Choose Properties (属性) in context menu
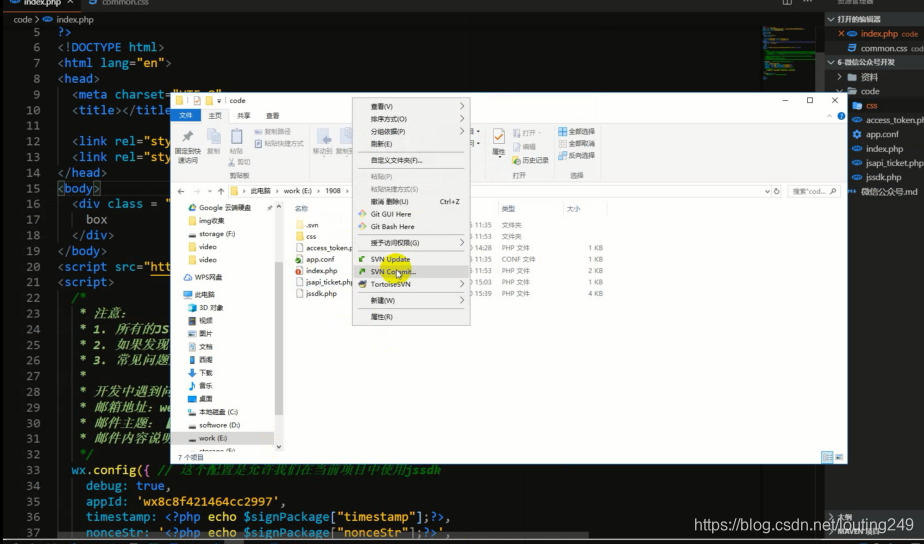Viewport: 924px width, 544px height. (x=411, y=317)
